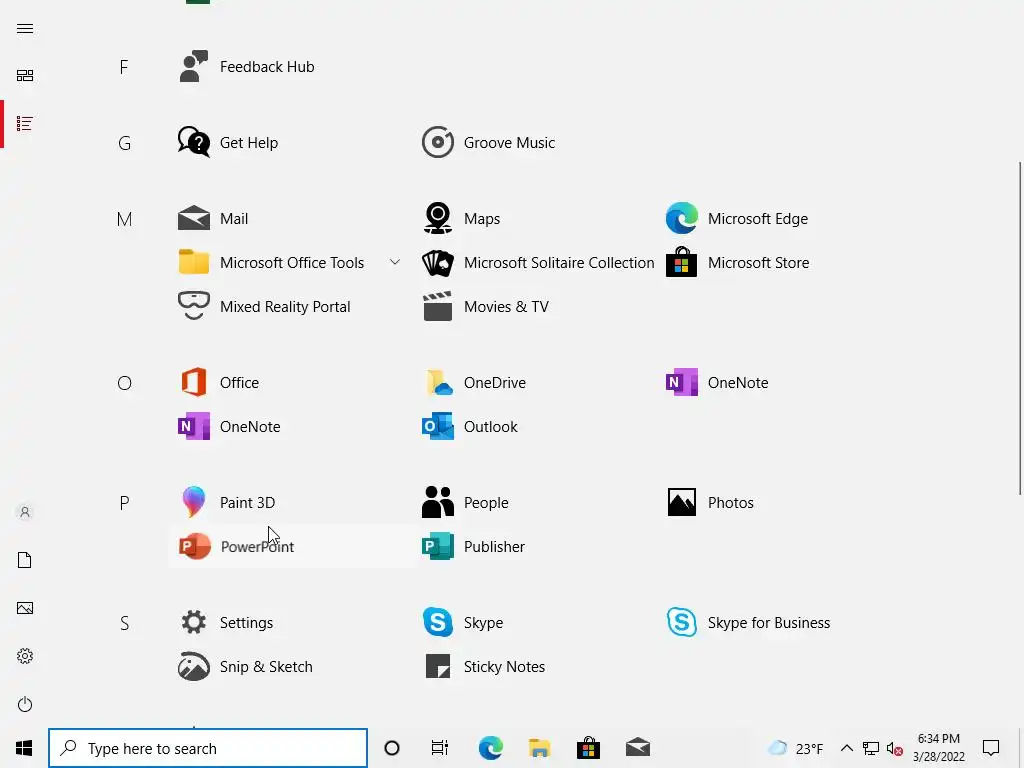Open the 23°F weather widget
1024x768 pixels.
[796, 748]
